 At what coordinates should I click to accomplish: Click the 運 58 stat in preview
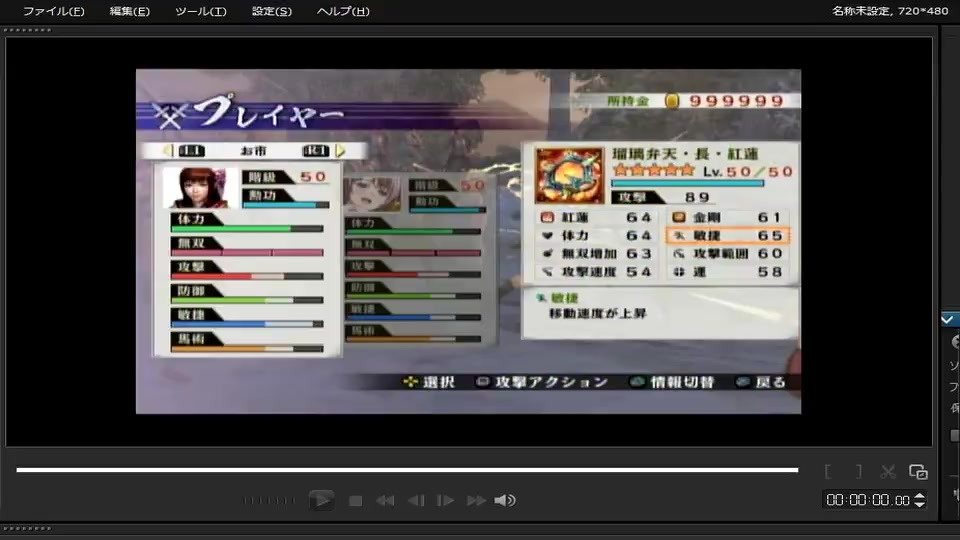coord(727,272)
